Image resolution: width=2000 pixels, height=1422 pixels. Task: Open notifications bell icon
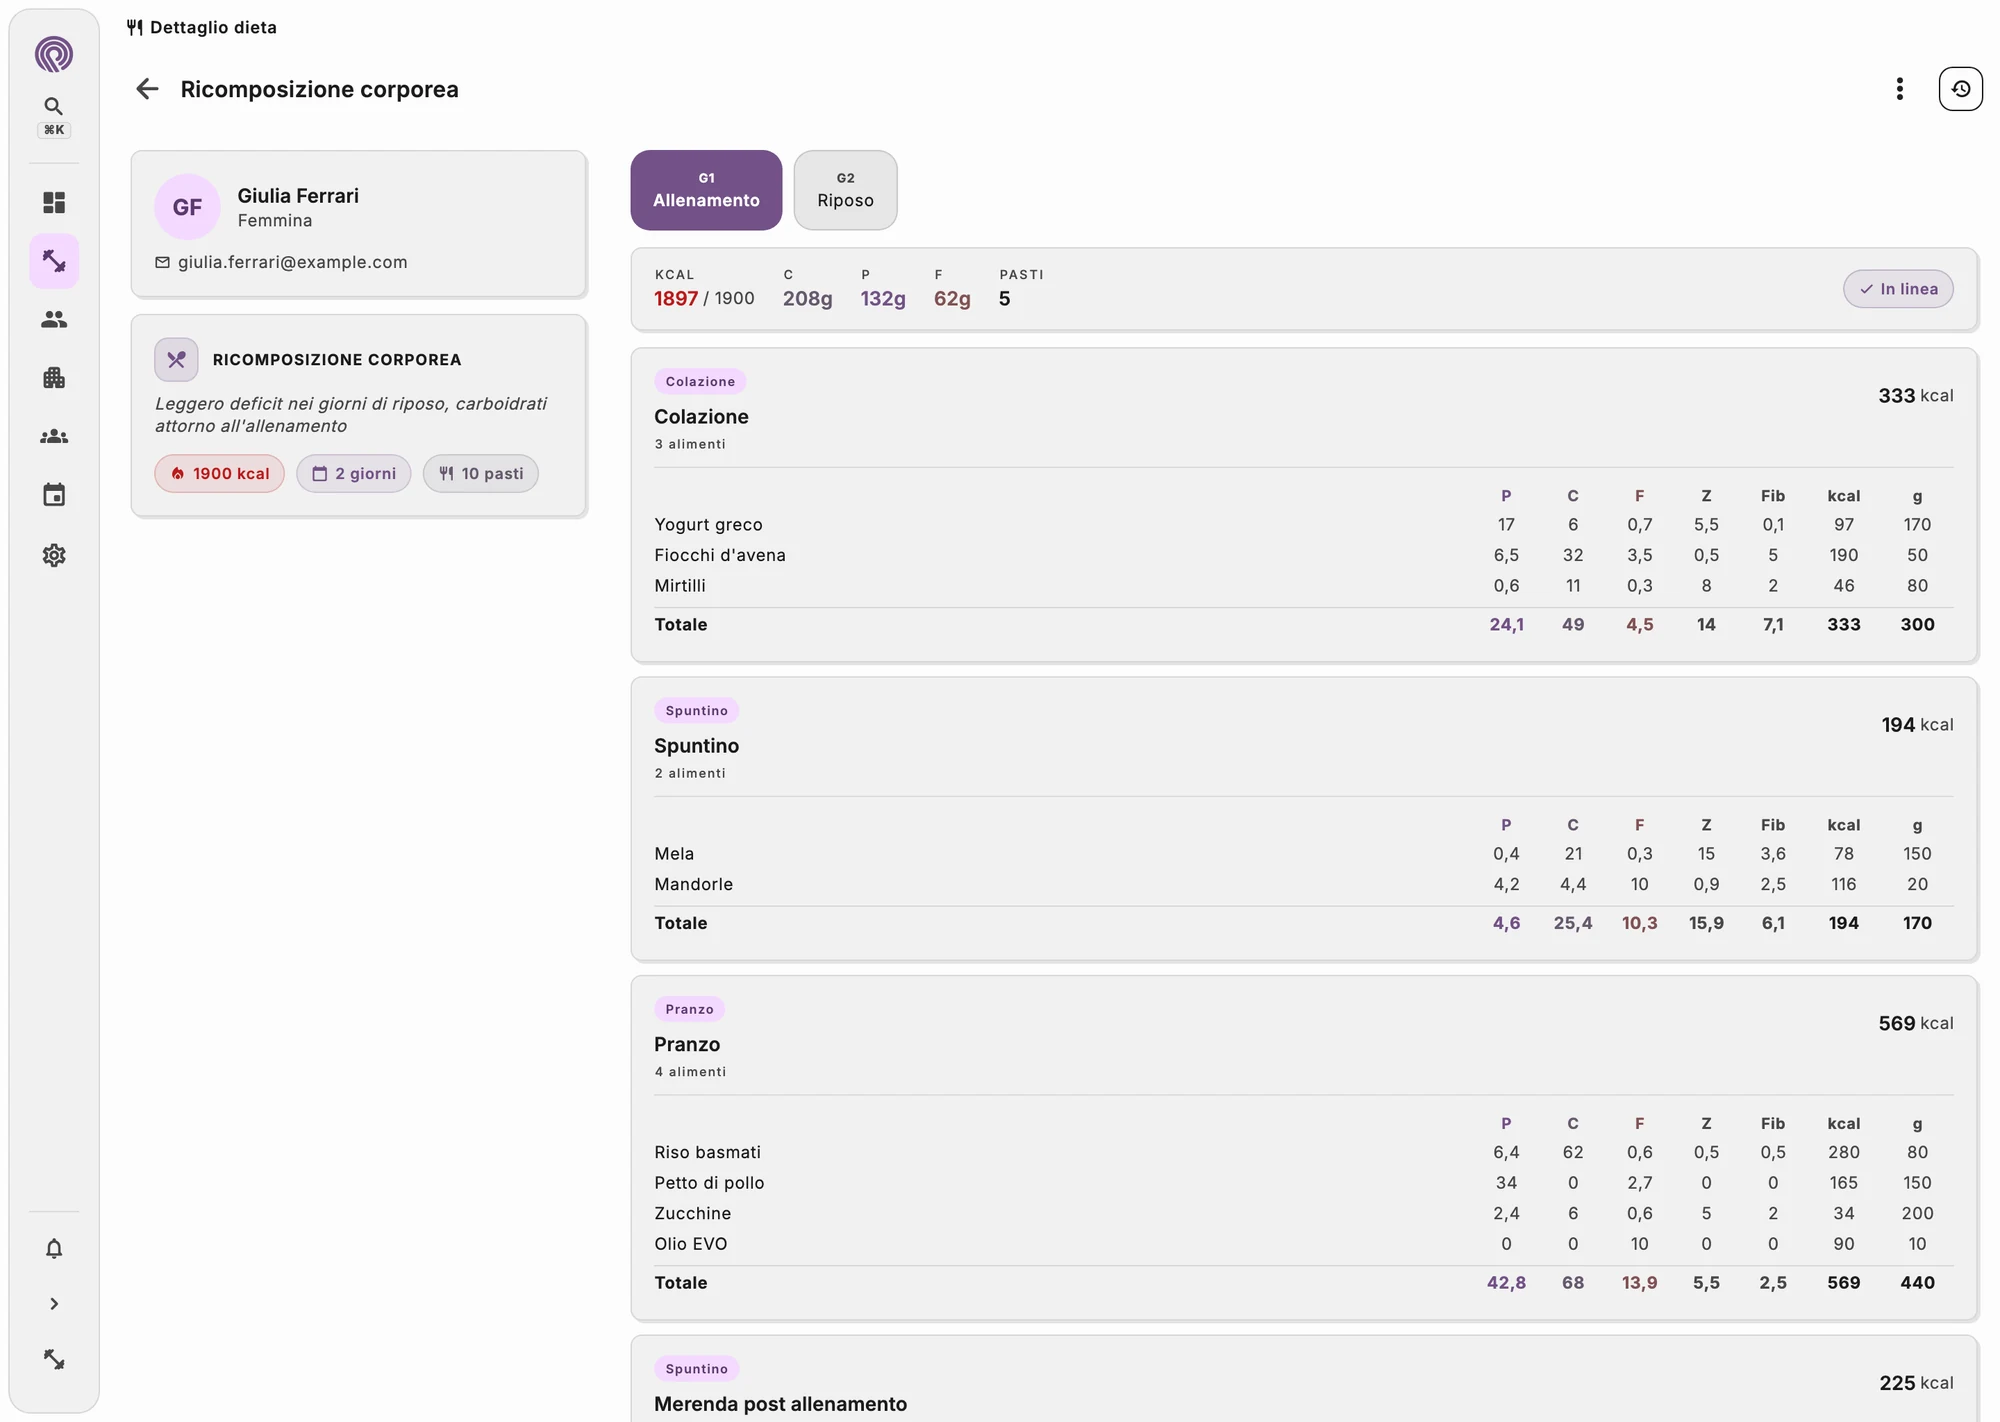(x=54, y=1248)
